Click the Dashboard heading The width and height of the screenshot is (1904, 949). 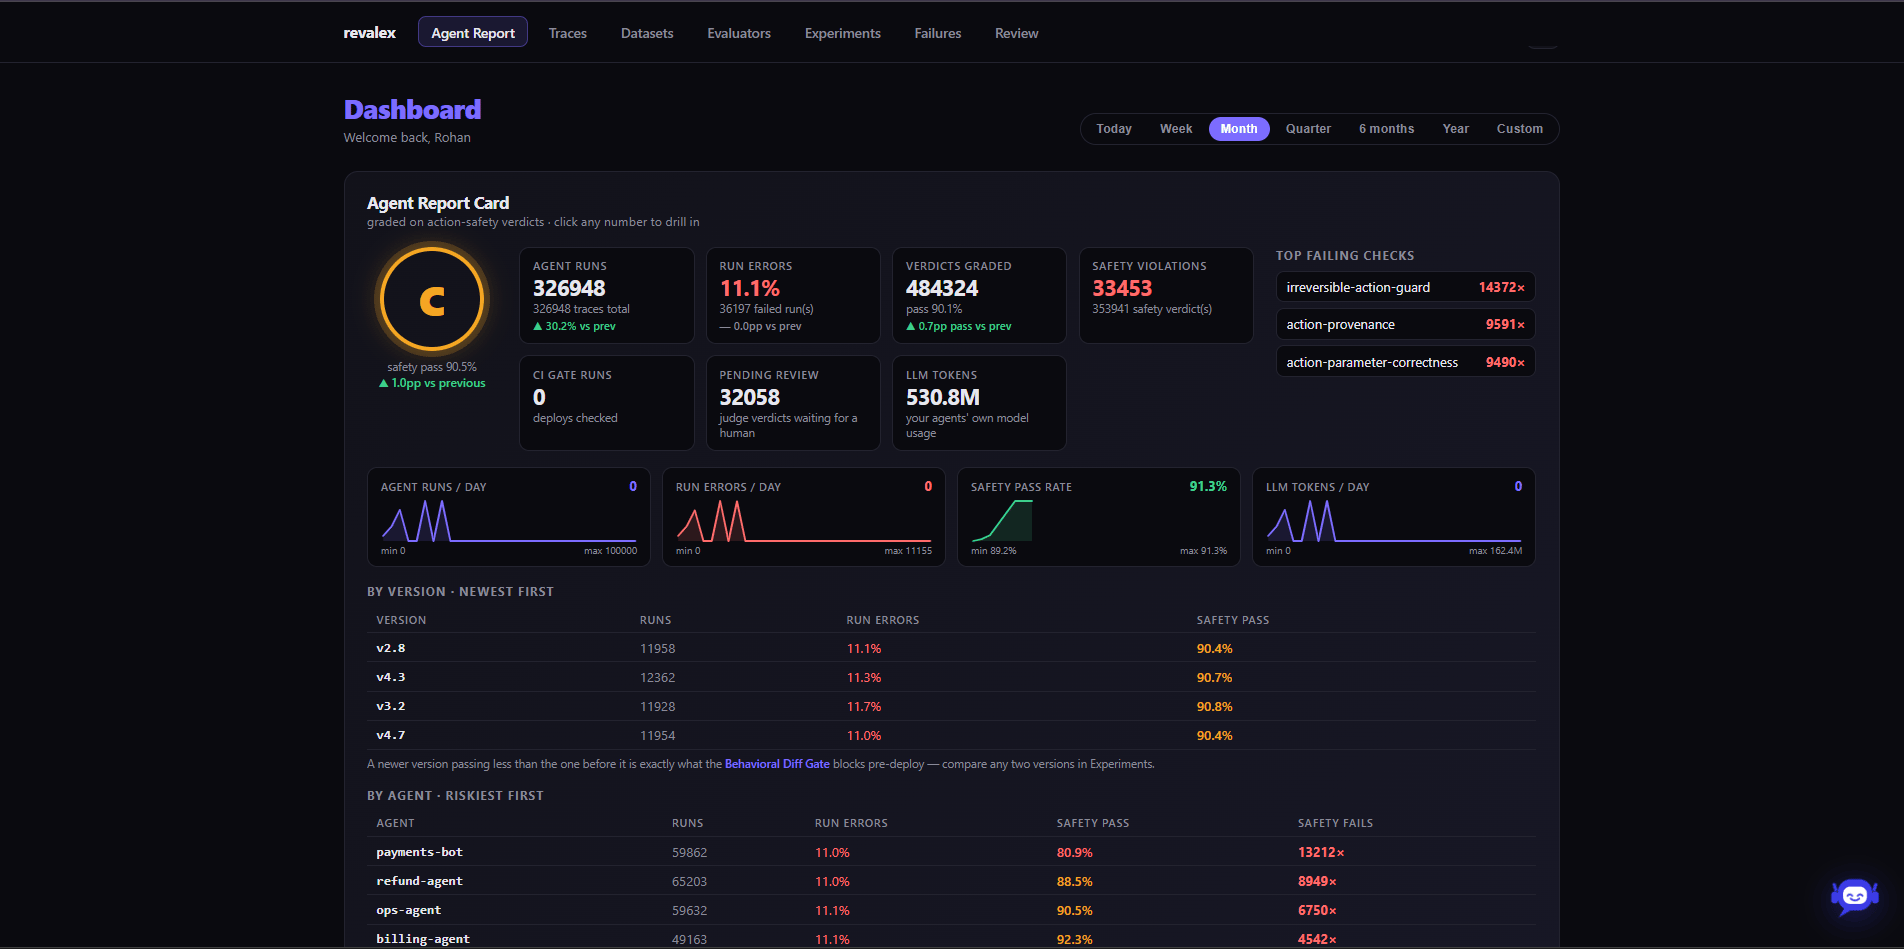pyautogui.click(x=412, y=109)
